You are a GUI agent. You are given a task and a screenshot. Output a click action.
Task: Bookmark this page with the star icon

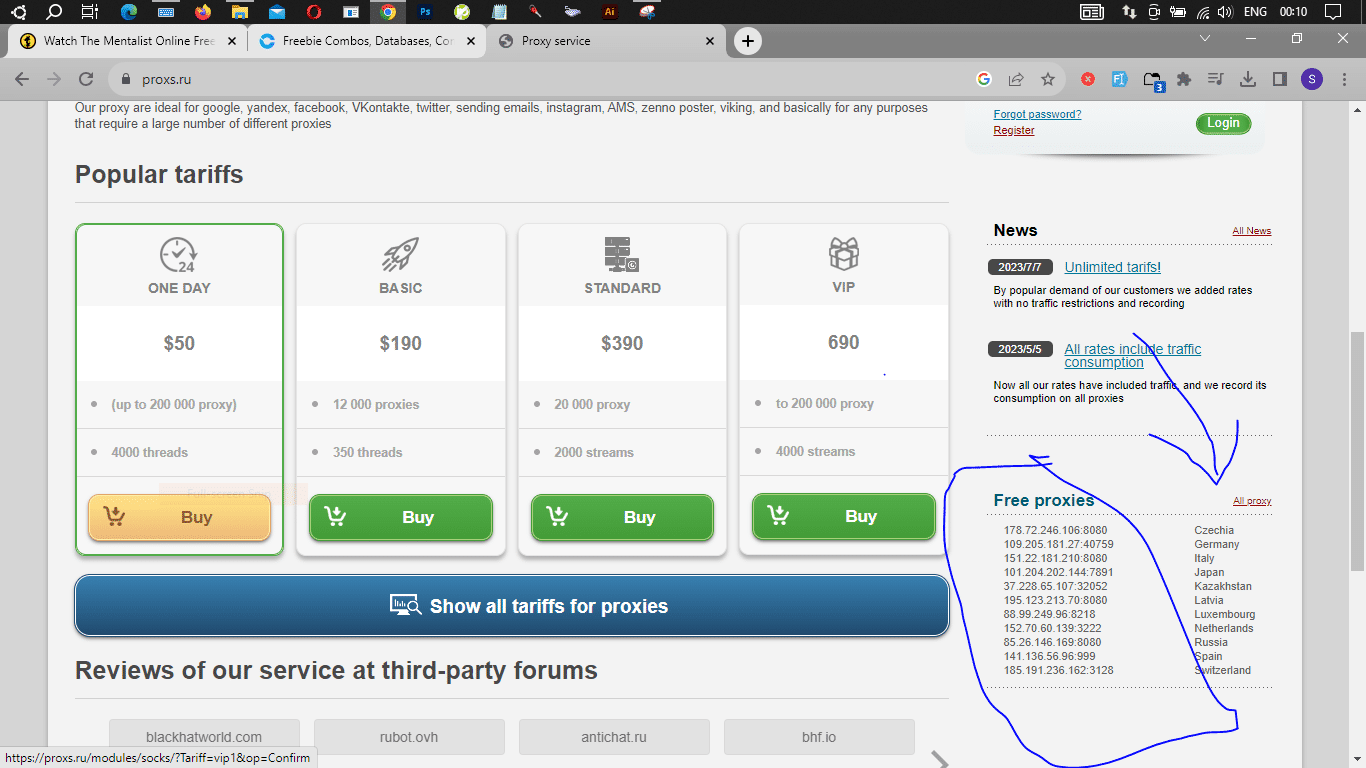[x=1048, y=79]
